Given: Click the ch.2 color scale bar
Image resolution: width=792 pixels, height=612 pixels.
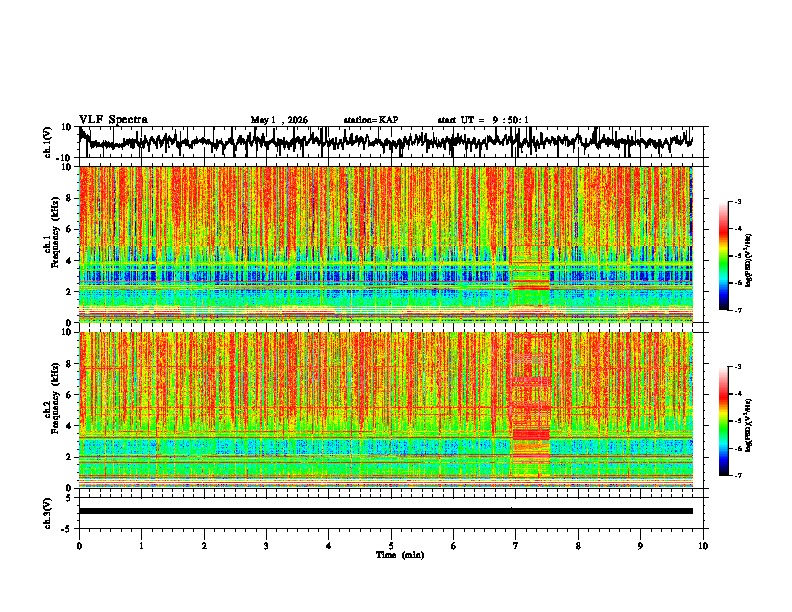Looking at the screenshot, I should (x=723, y=421).
